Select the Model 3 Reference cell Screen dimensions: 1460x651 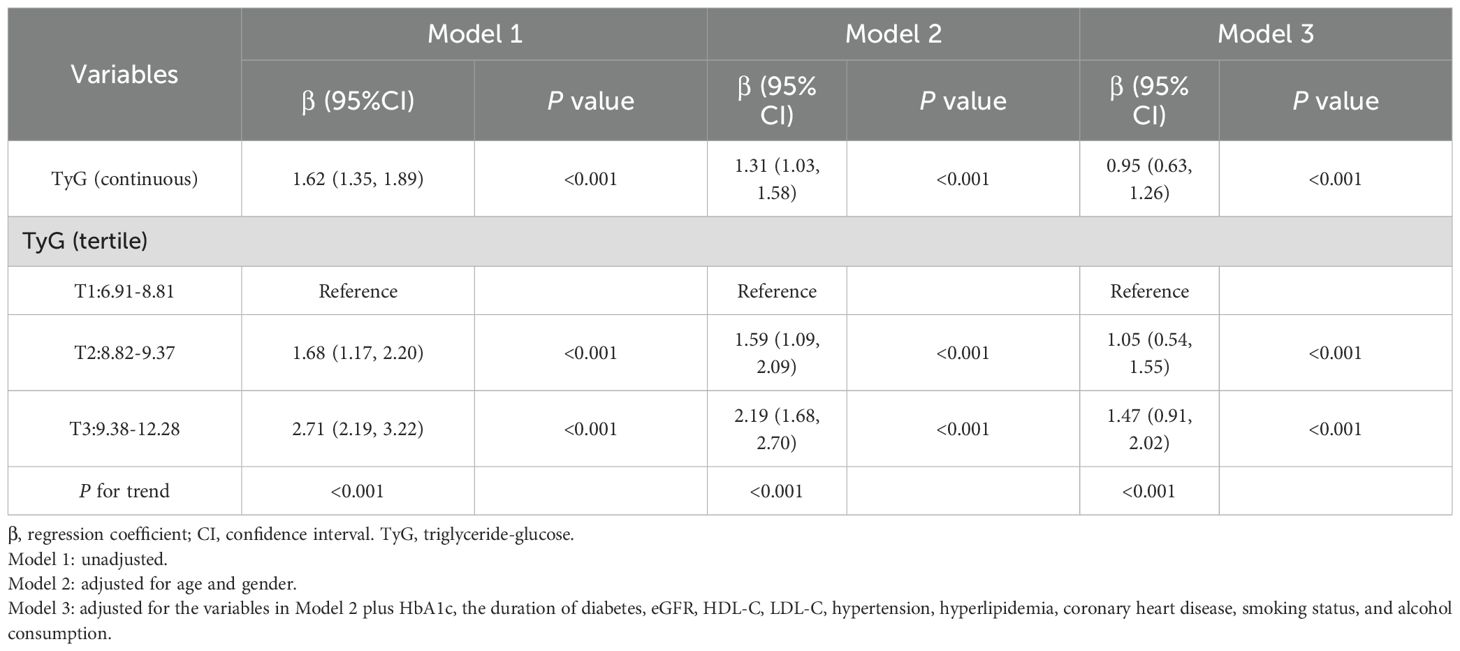[1149, 292]
